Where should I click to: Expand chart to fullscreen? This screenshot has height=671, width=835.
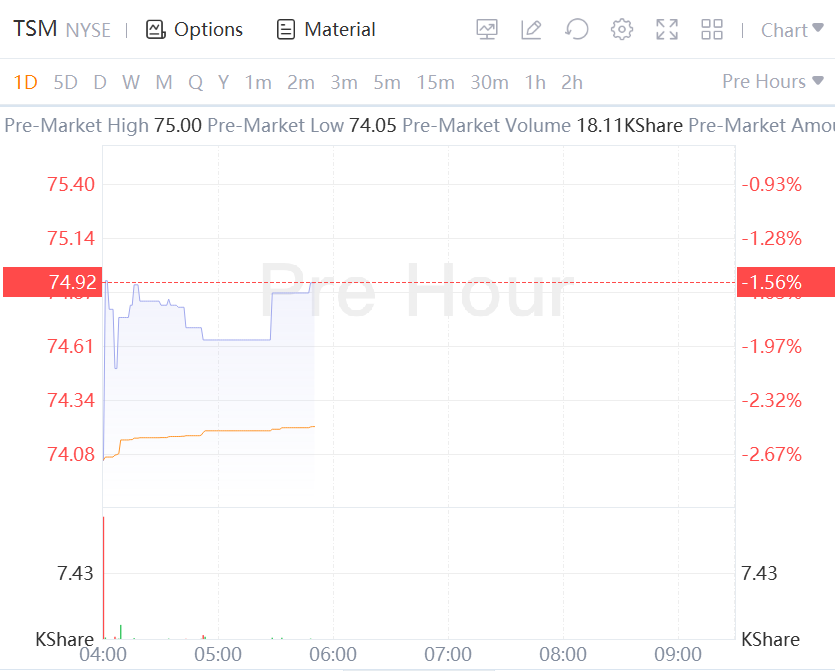[667, 30]
